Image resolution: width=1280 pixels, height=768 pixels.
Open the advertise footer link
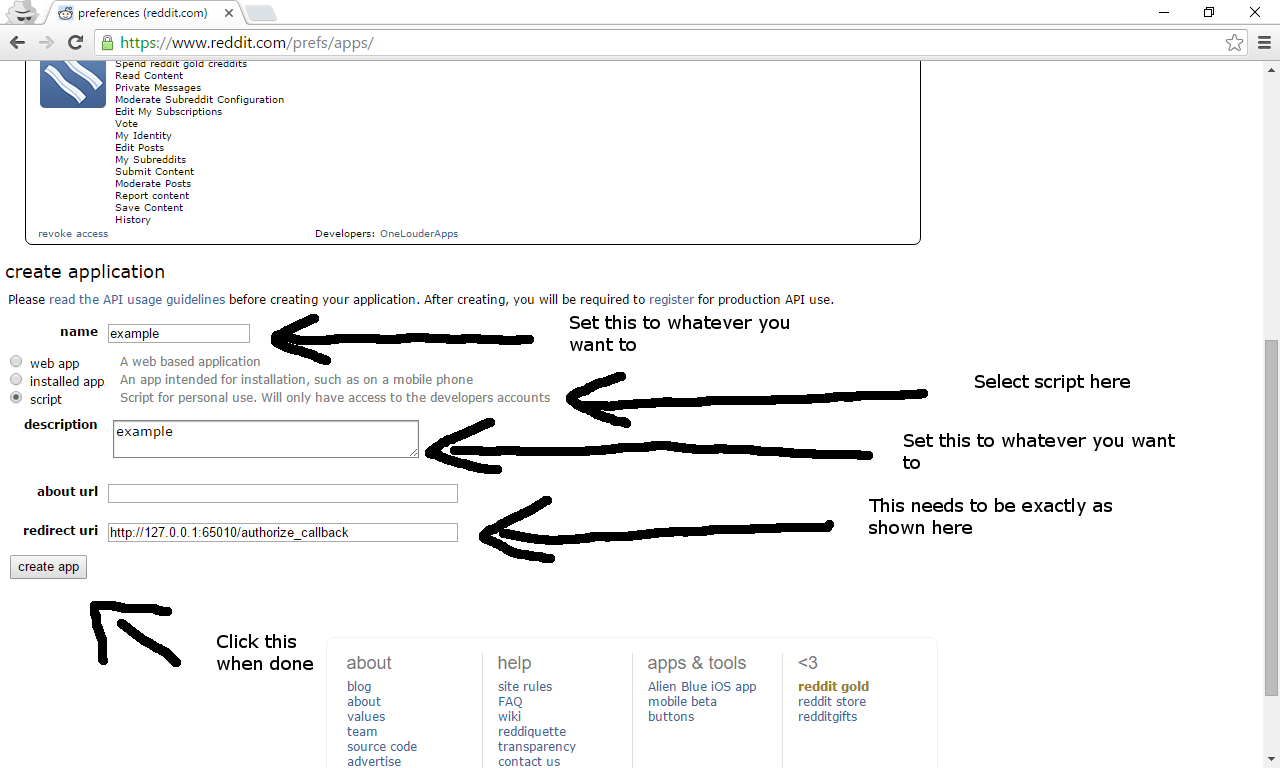(374, 762)
